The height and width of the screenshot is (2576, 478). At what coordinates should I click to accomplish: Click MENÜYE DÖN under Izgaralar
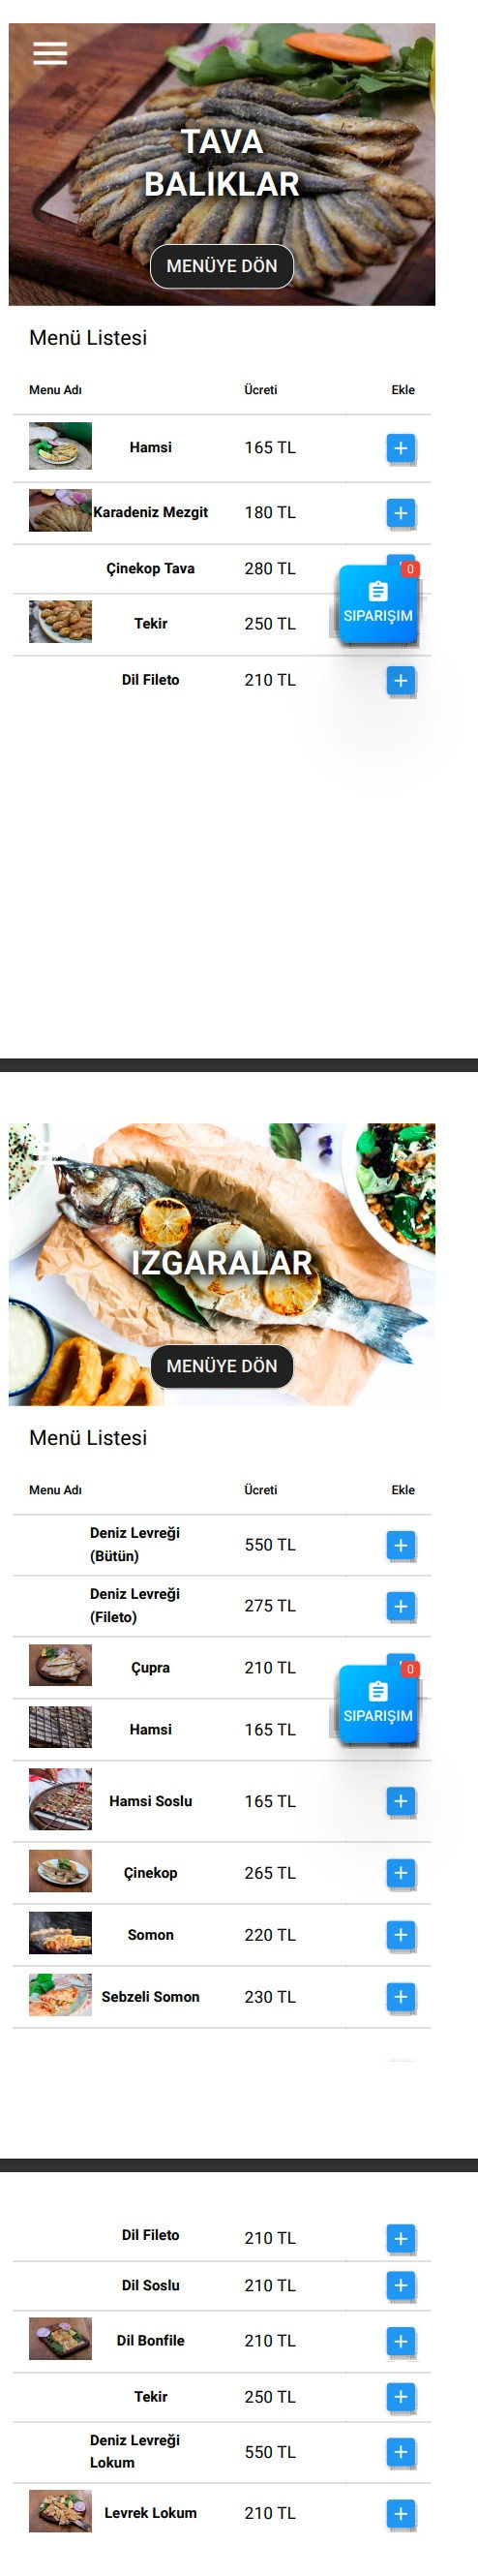click(222, 1366)
